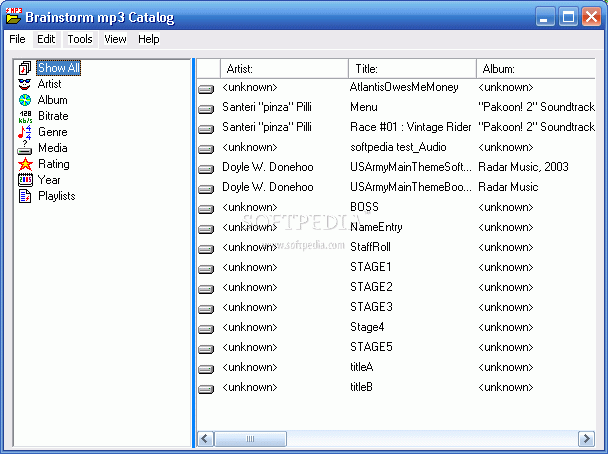Browse by Album category
608x454 pixels.
(52, 100)
